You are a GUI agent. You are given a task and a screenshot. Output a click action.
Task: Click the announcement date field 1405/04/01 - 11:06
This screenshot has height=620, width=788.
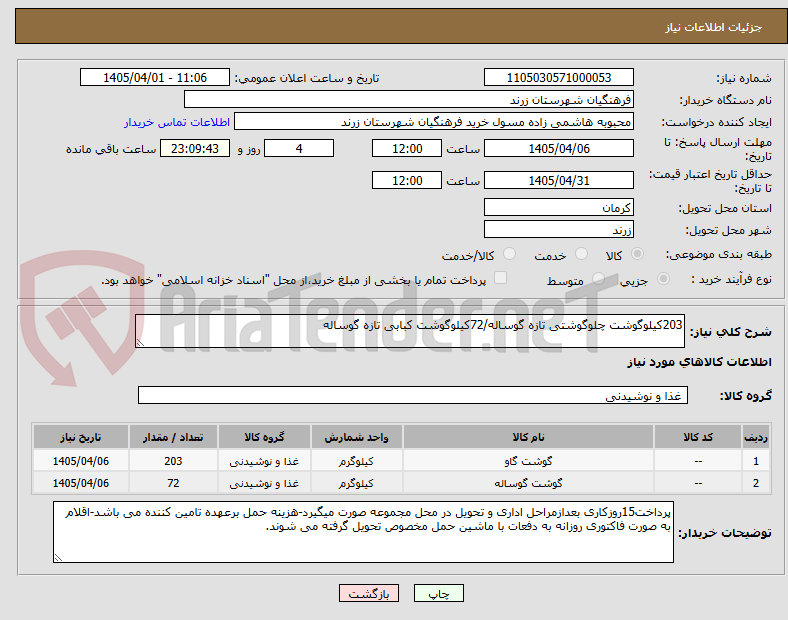pos(155,77)
